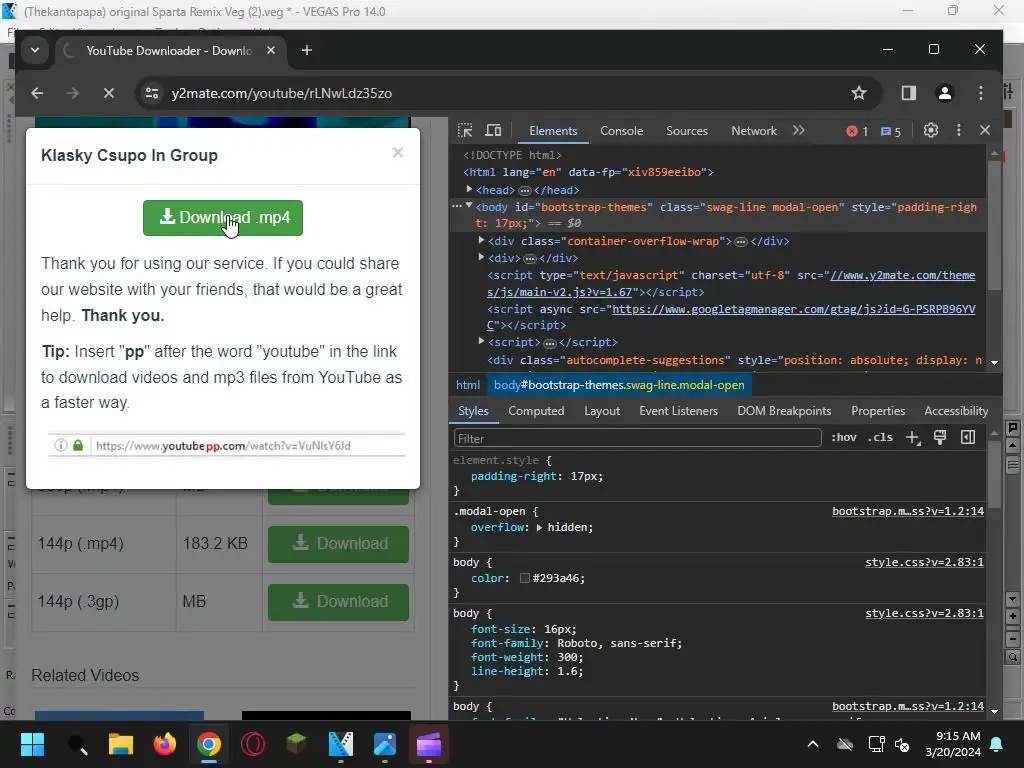Image resolution: width=1024 pixels, height=768 pixels.
Task: Expand the head element node
Action: (x=469, y=189)
